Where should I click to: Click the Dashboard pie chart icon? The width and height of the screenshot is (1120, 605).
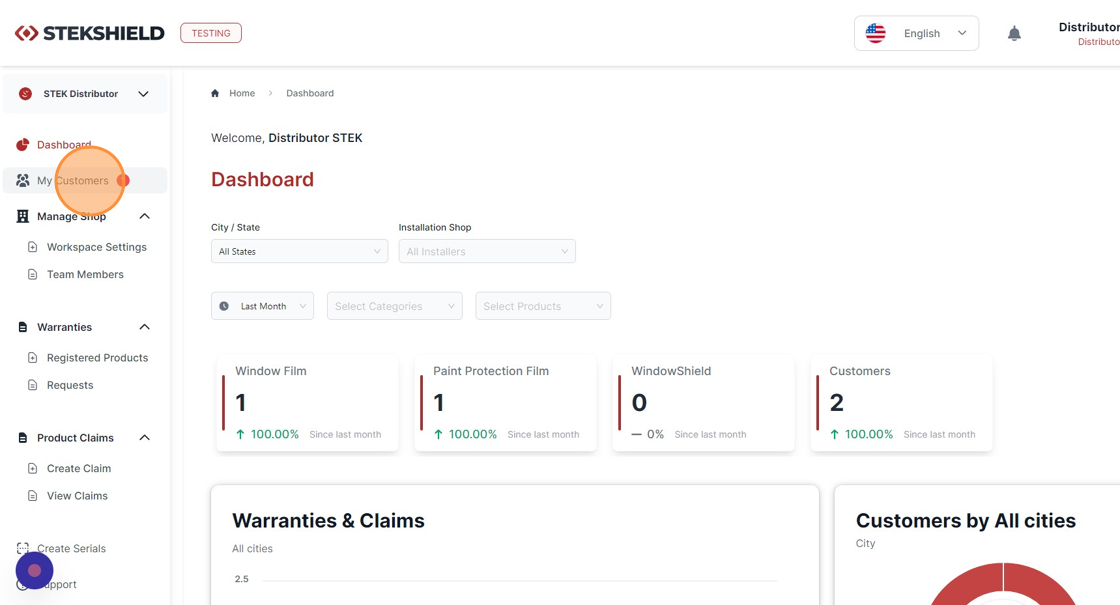(23, 145)
